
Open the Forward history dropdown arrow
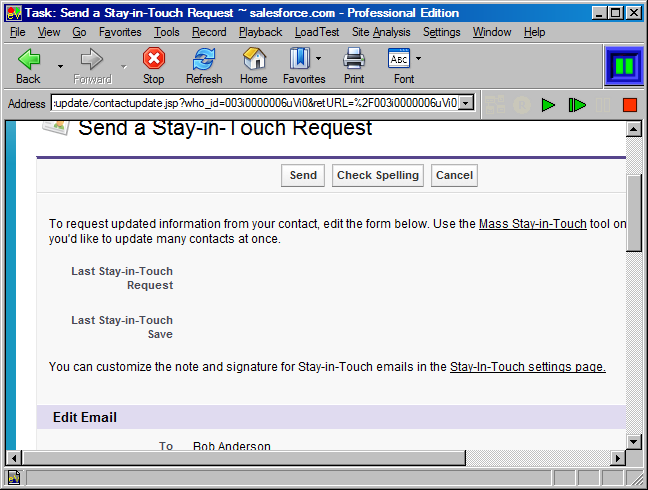pos(124,66)
